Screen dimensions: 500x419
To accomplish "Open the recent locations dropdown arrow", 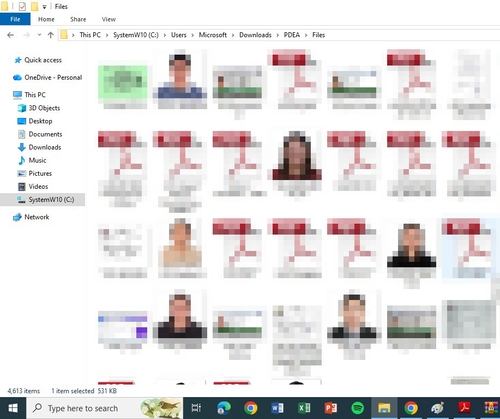I will [39, 35].
